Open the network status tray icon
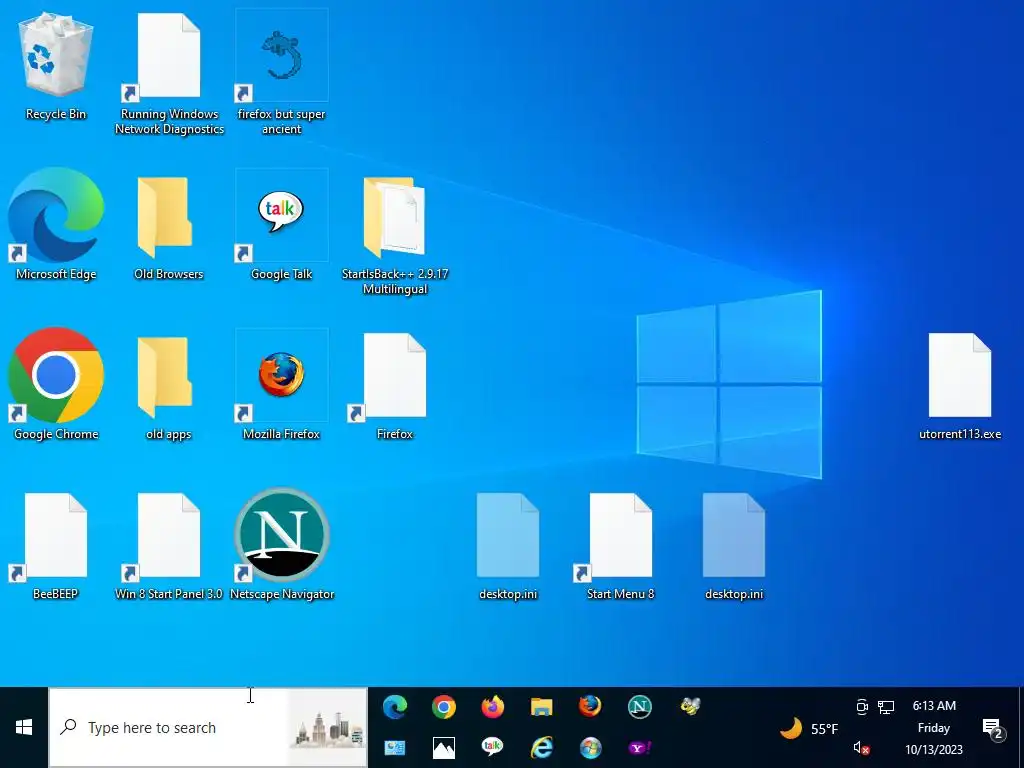The width and height of the screenshot is (1024, 768). click(886, 707)
